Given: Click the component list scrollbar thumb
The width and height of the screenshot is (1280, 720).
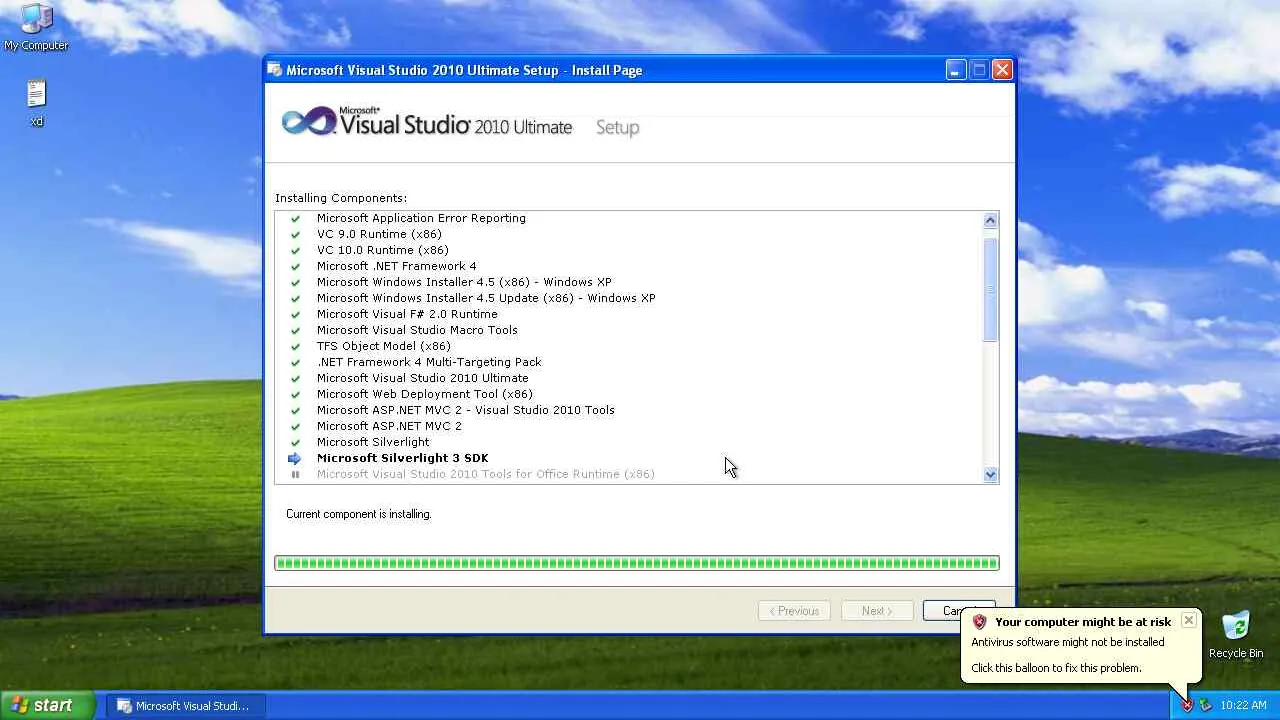Looking at the screenshot, I should pyautogui.click(x=990, y=290).
